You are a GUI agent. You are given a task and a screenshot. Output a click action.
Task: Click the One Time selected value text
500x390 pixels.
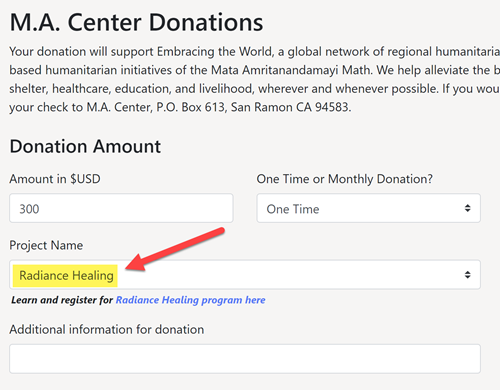click(293, 209)
